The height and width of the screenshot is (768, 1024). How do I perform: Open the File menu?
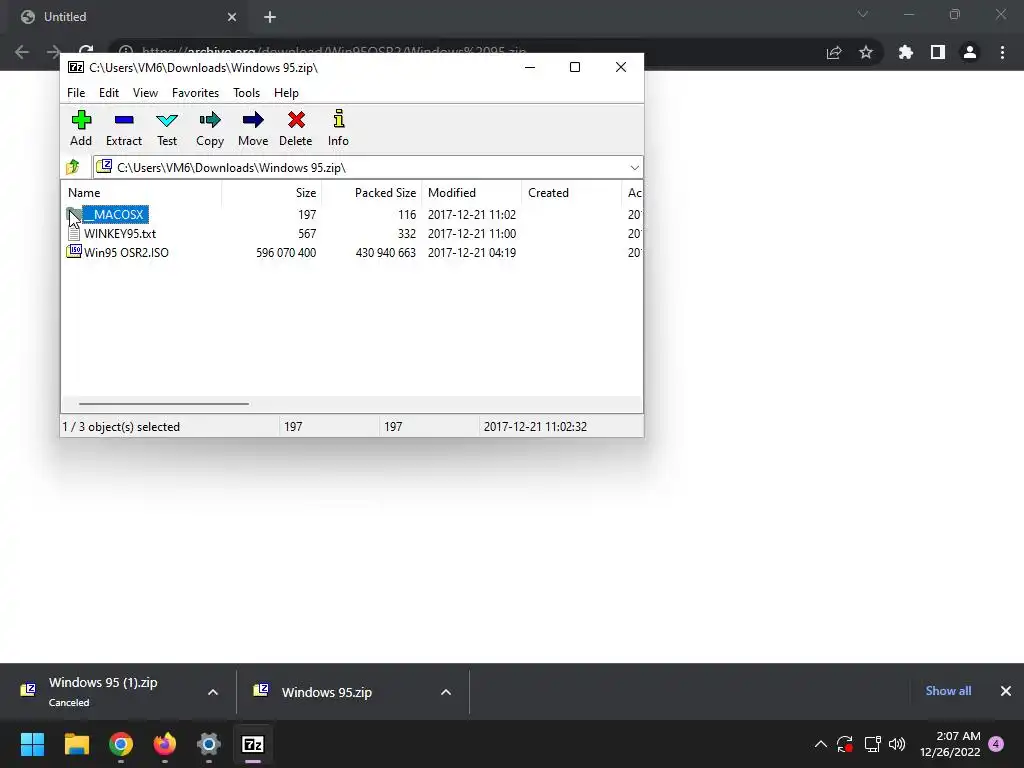[76, 93]
